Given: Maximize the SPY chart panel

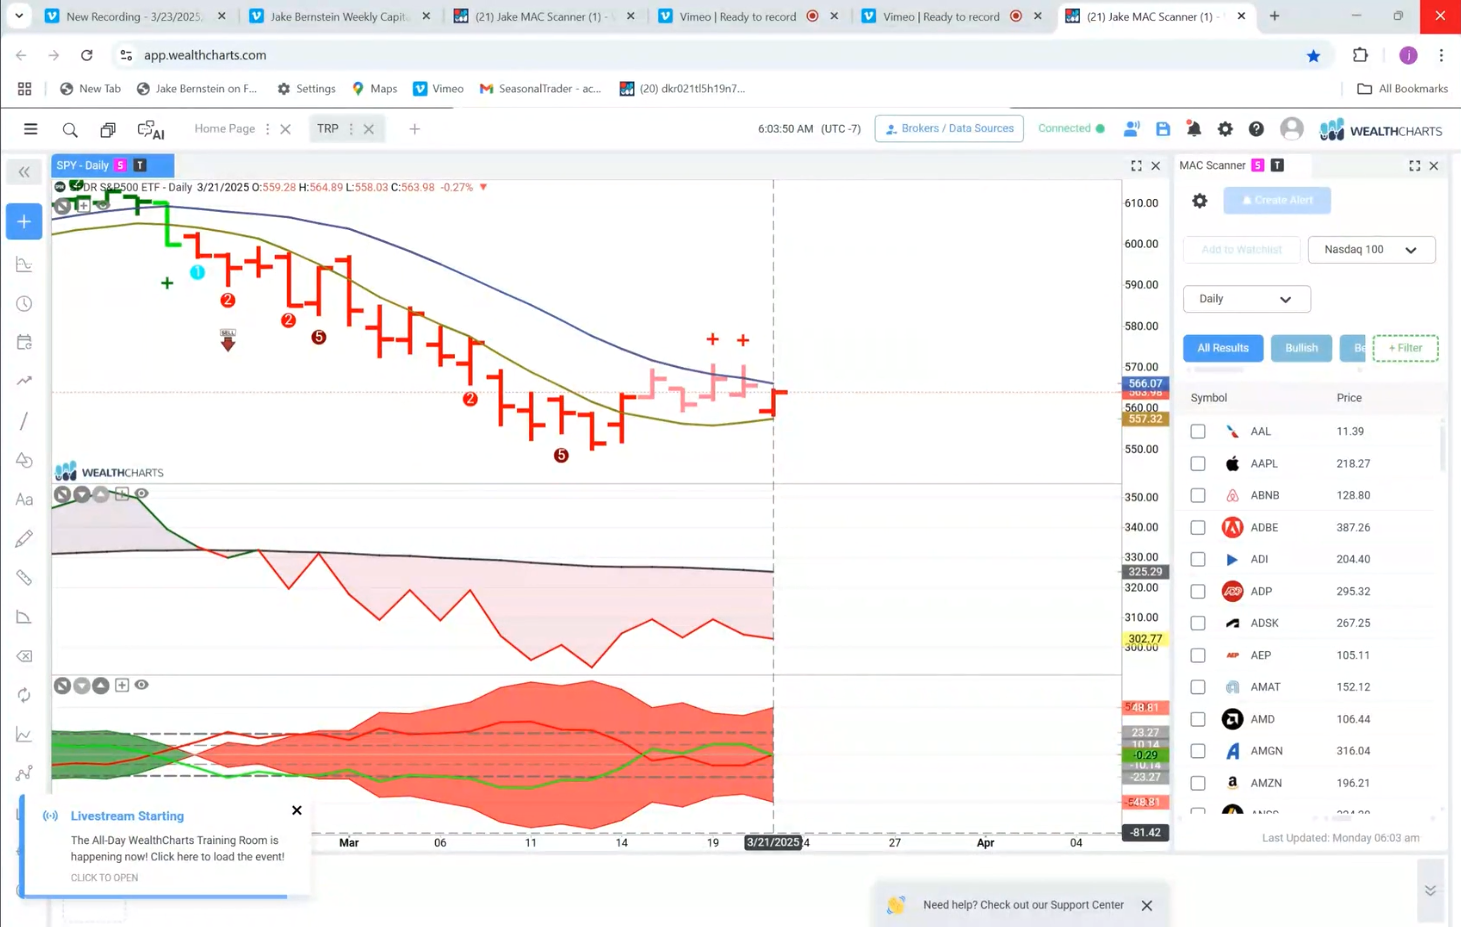Looking at the screenshot, I should point(1136,166).
